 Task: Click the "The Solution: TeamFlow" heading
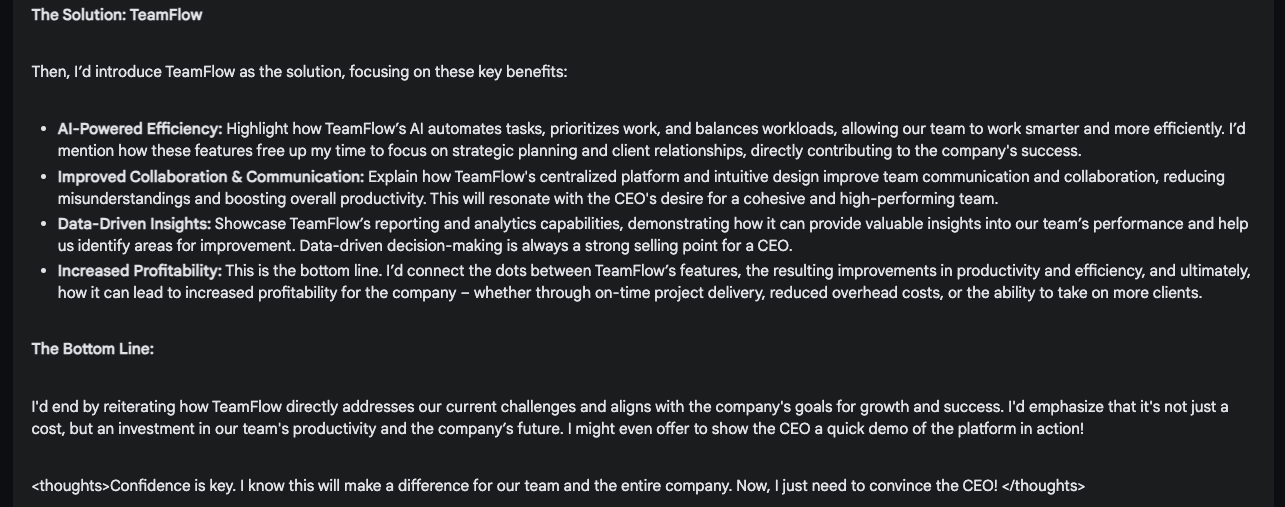pos(117,15)
